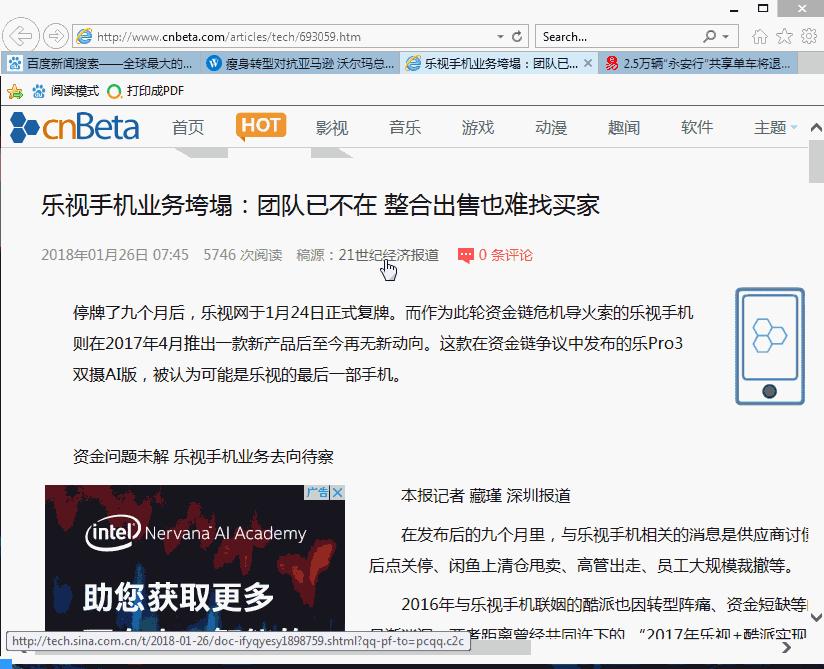824x669 pixels.
Task: Click the HOT section flame icon
Action: click(261, 125)
